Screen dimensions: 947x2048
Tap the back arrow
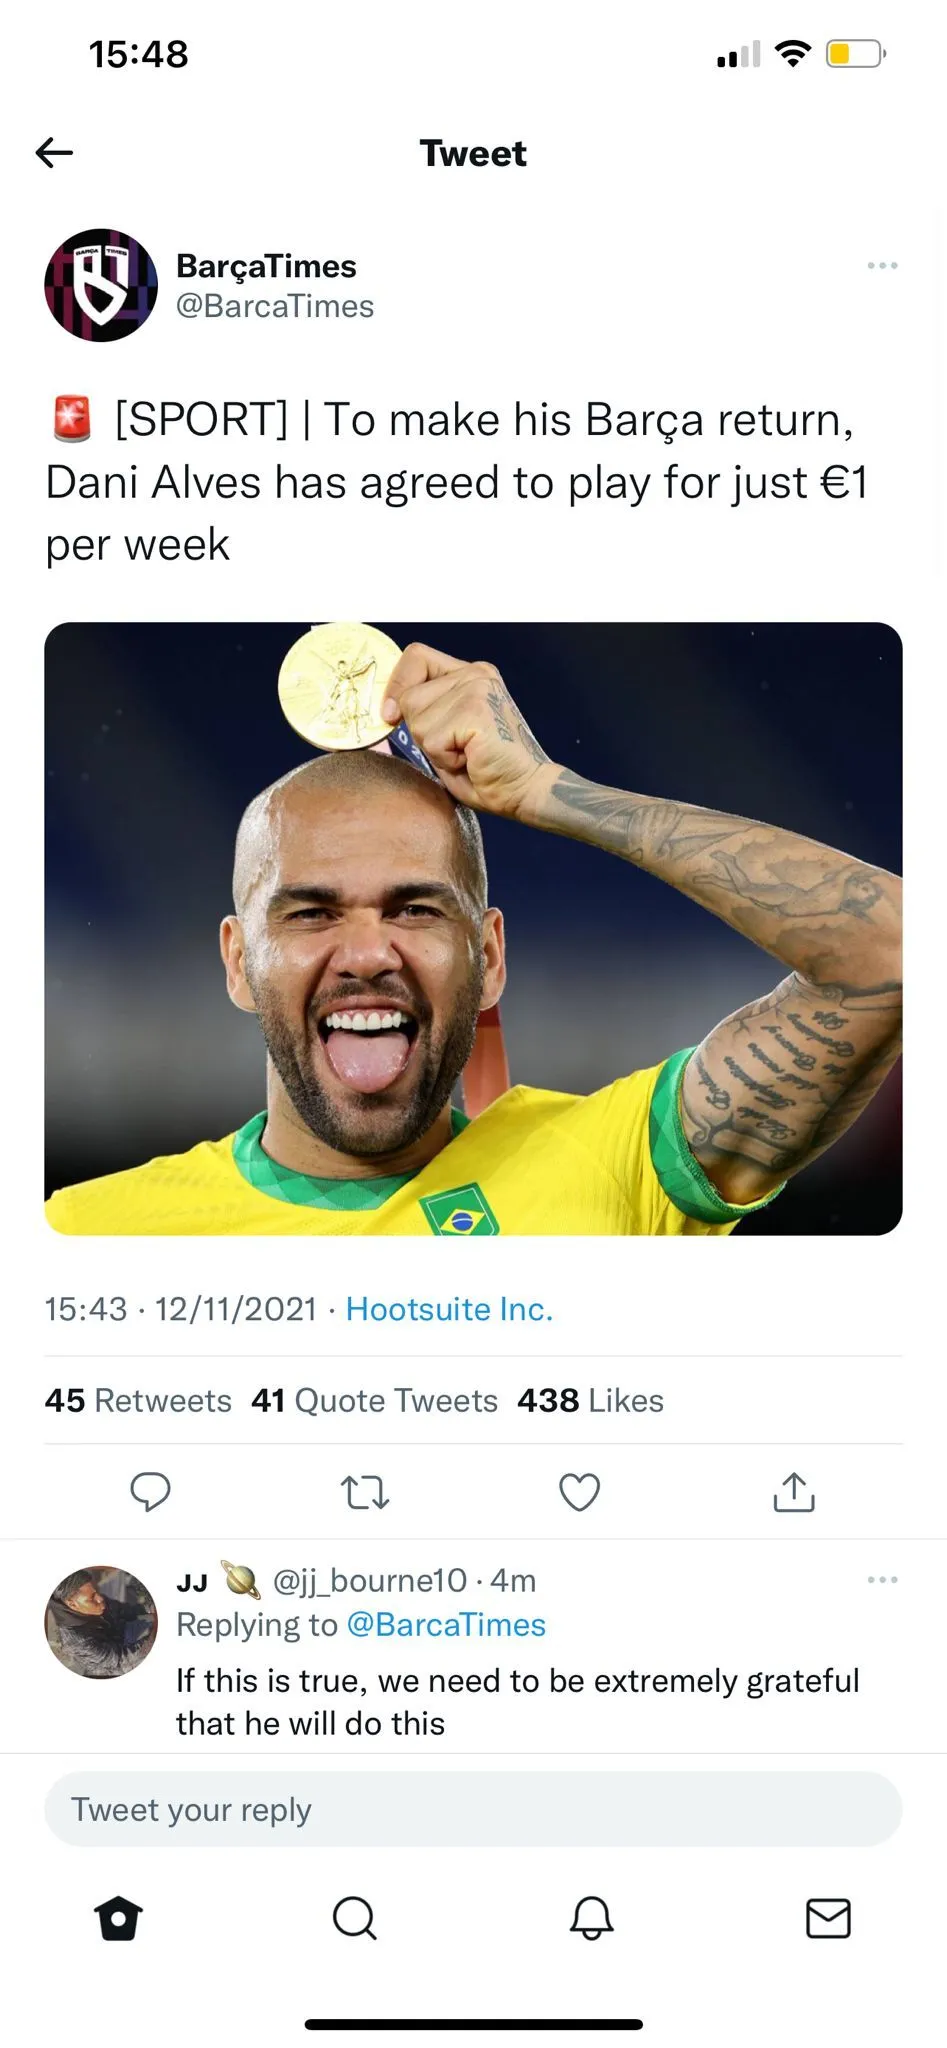pos(55,153)
